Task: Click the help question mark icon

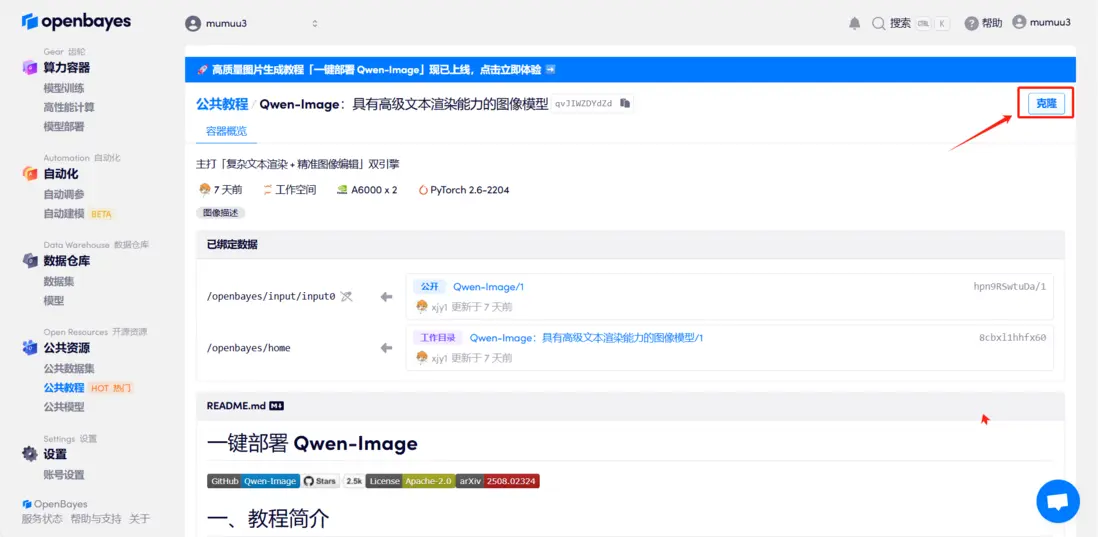Action: pos(971,23)
